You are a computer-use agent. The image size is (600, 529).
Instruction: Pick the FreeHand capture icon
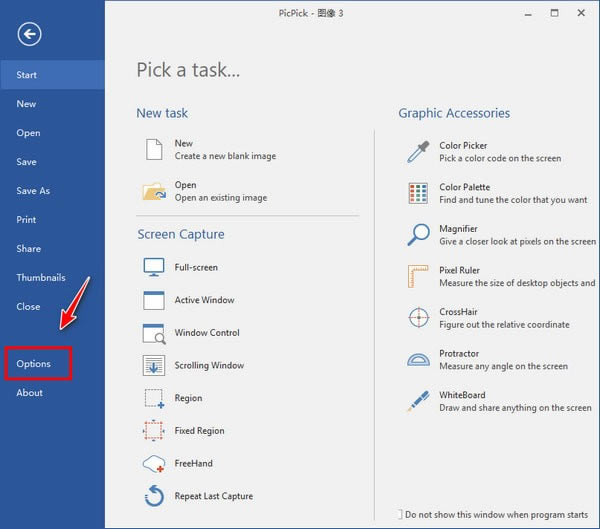[x=154, y=463]
